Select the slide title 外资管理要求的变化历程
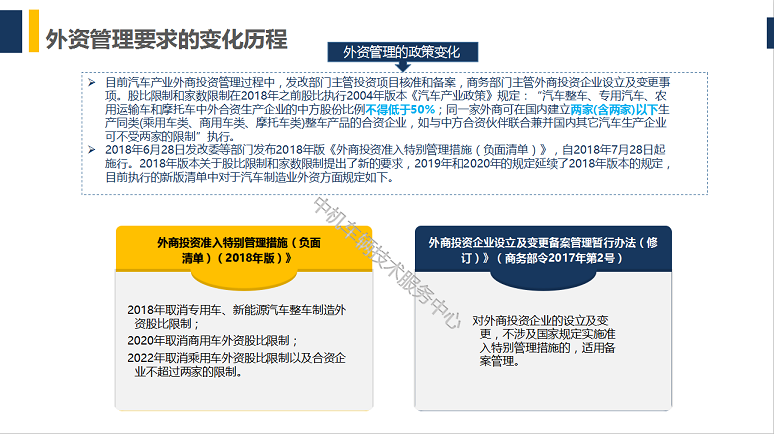This screenshot has height=434, width=774. 166,39
